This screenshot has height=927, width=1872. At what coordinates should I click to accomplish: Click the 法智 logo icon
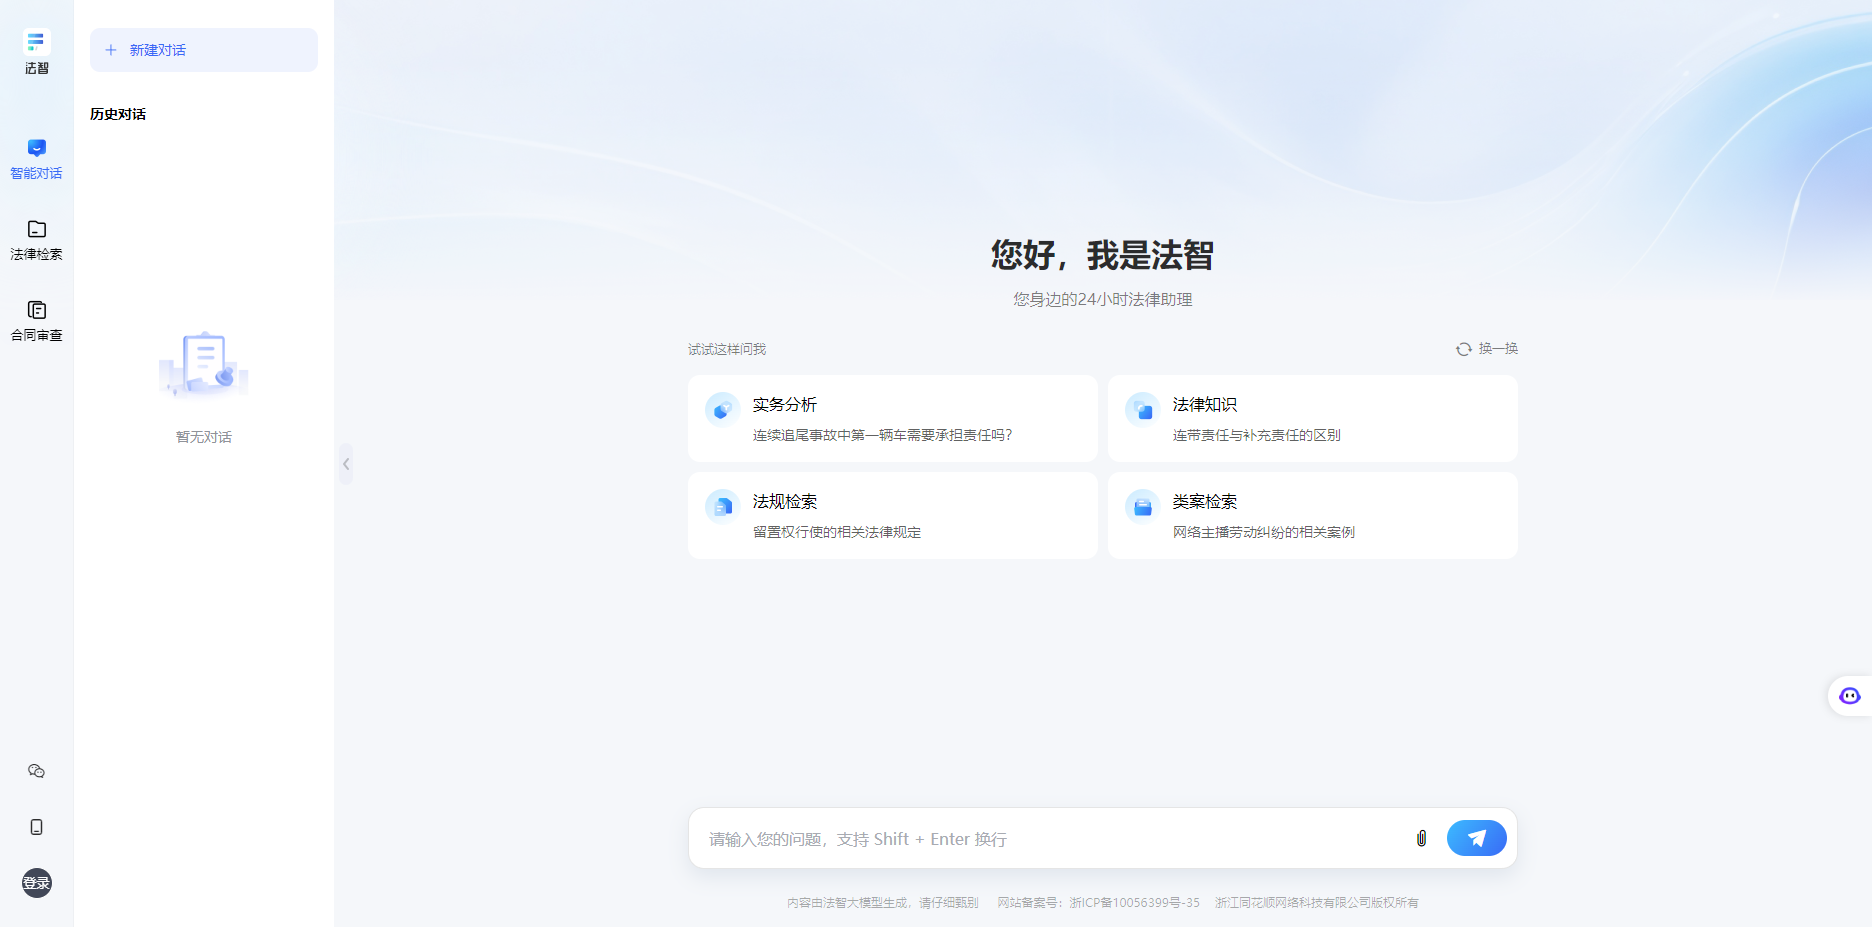point(36,41)
